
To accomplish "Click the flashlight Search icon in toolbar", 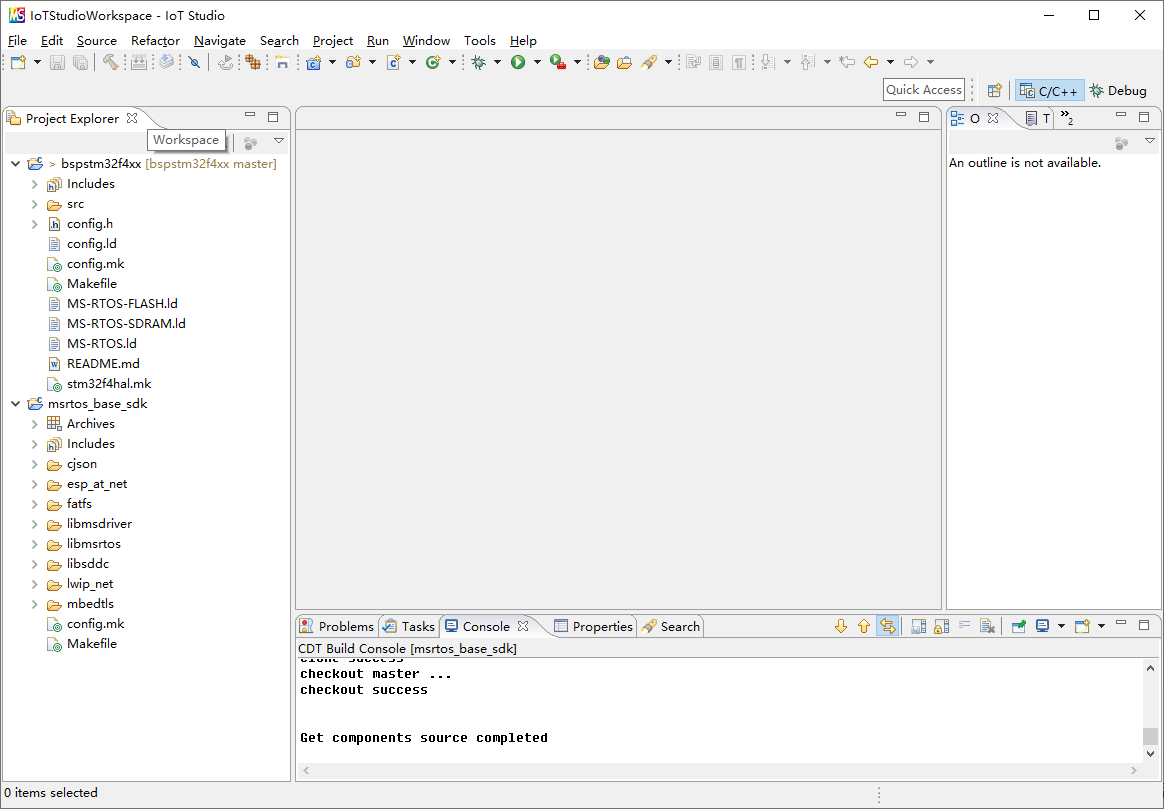I will [x=650, y=62].
